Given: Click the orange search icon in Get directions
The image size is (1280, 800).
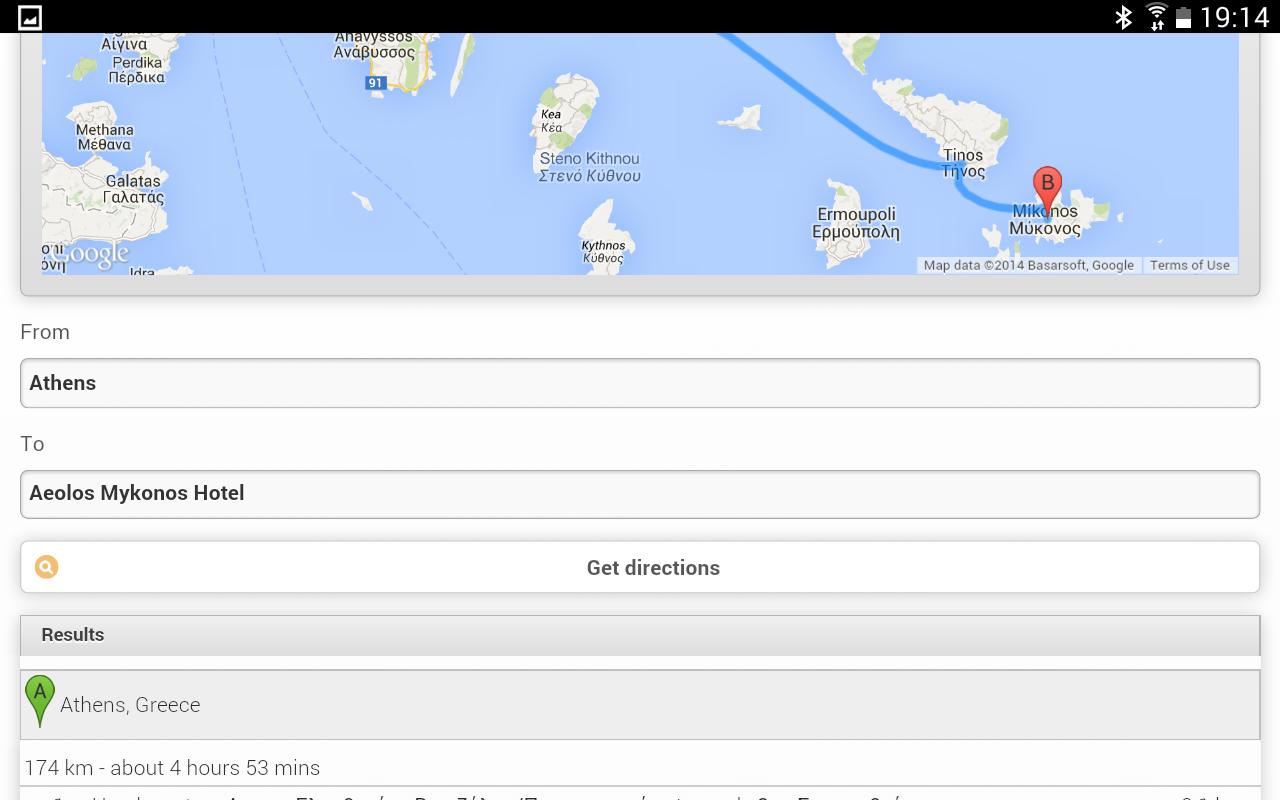Looking at the screenshot, I should (x=46, y=567).
